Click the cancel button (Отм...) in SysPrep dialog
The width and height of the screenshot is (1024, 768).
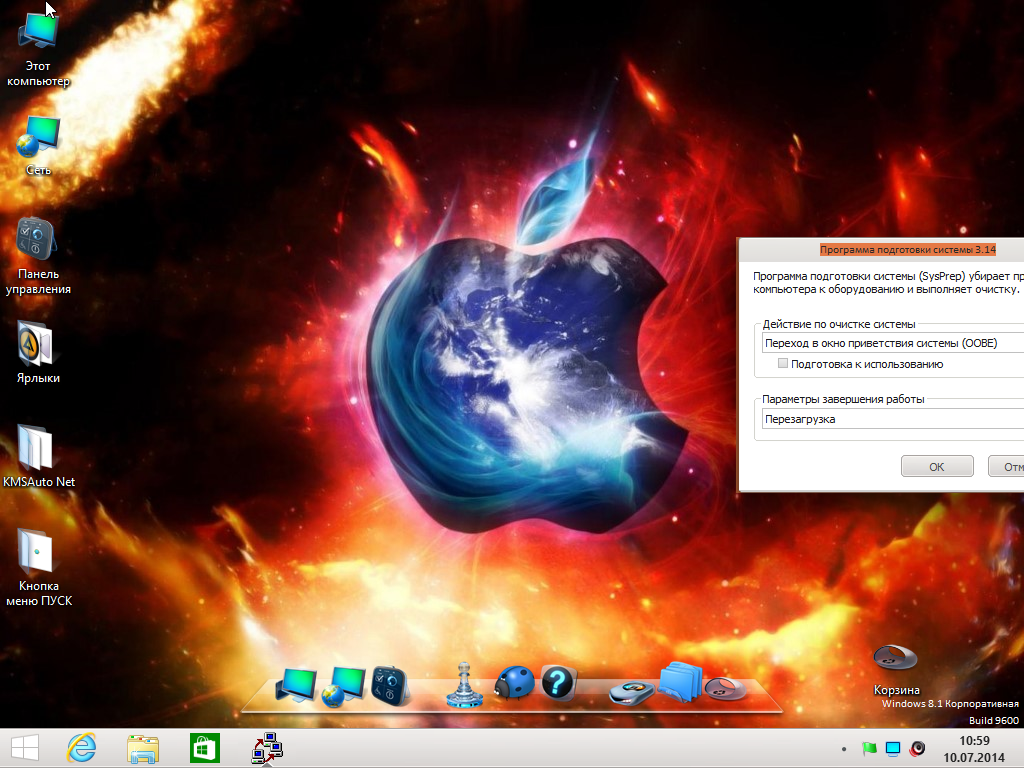pos(1006,466)
